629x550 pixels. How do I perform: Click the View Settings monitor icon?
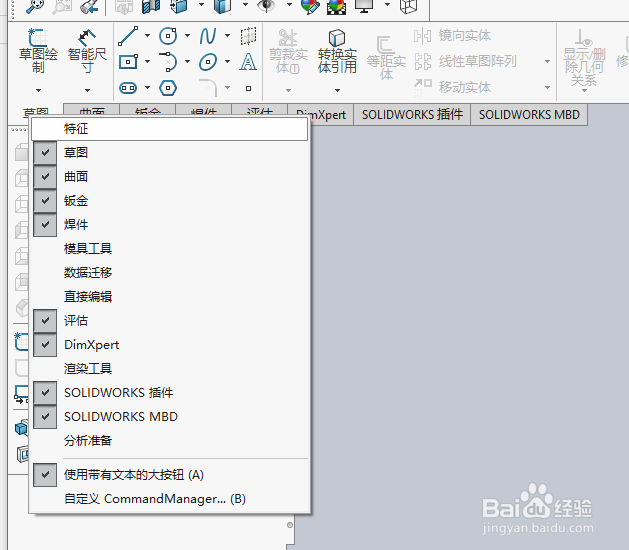[364, 6]
